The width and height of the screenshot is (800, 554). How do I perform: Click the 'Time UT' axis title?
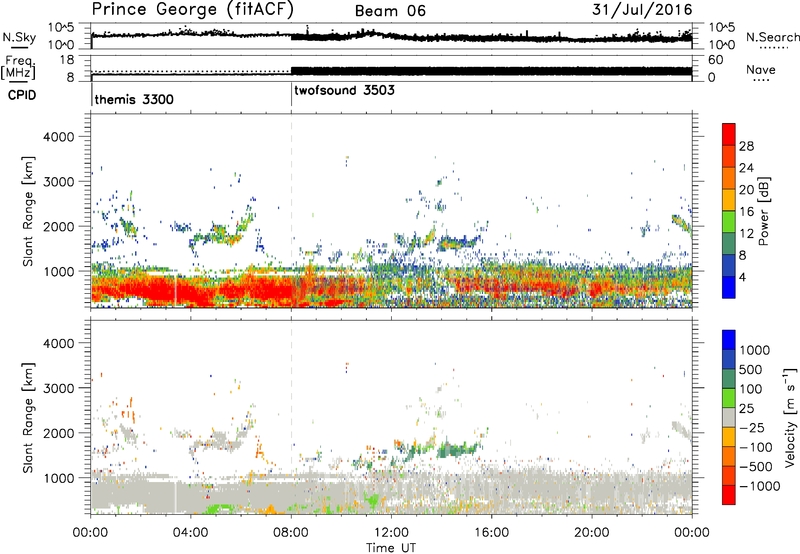coord(391,548)
